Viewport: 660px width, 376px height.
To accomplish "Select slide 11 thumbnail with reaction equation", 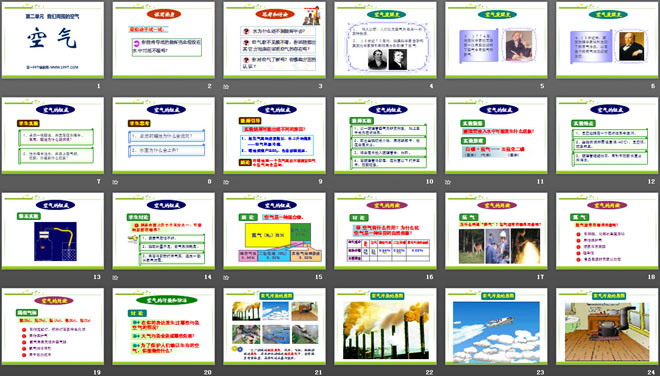I will [496, 135].
